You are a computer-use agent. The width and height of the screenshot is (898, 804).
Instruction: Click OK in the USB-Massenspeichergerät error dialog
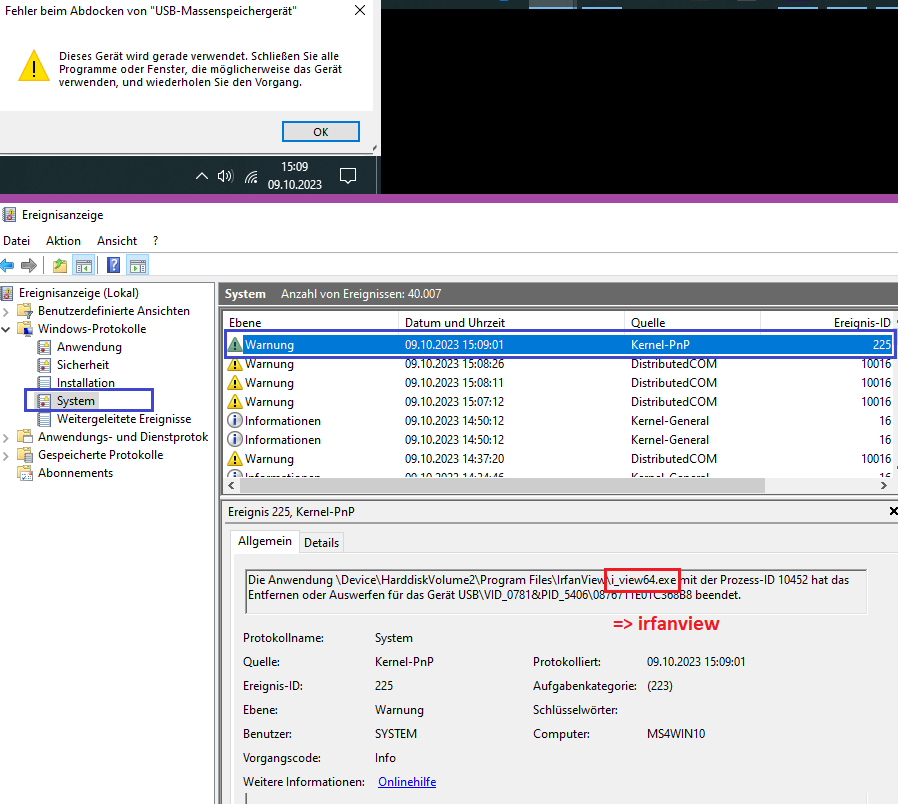tap(320, 131)
